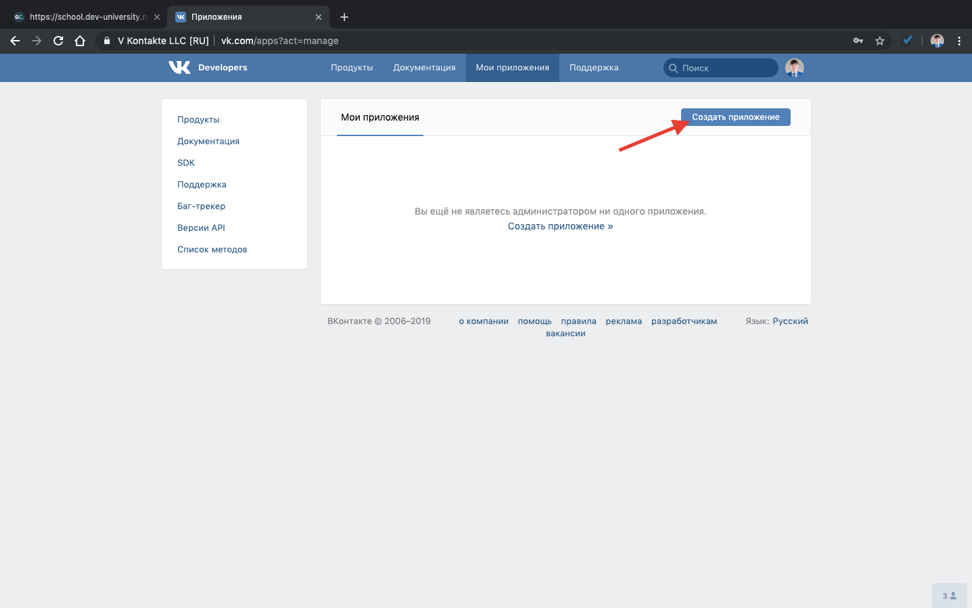972x608 pixels.
Task: Click the Создать приложение button
Action: pyautogui.click(x=736, y=117)
